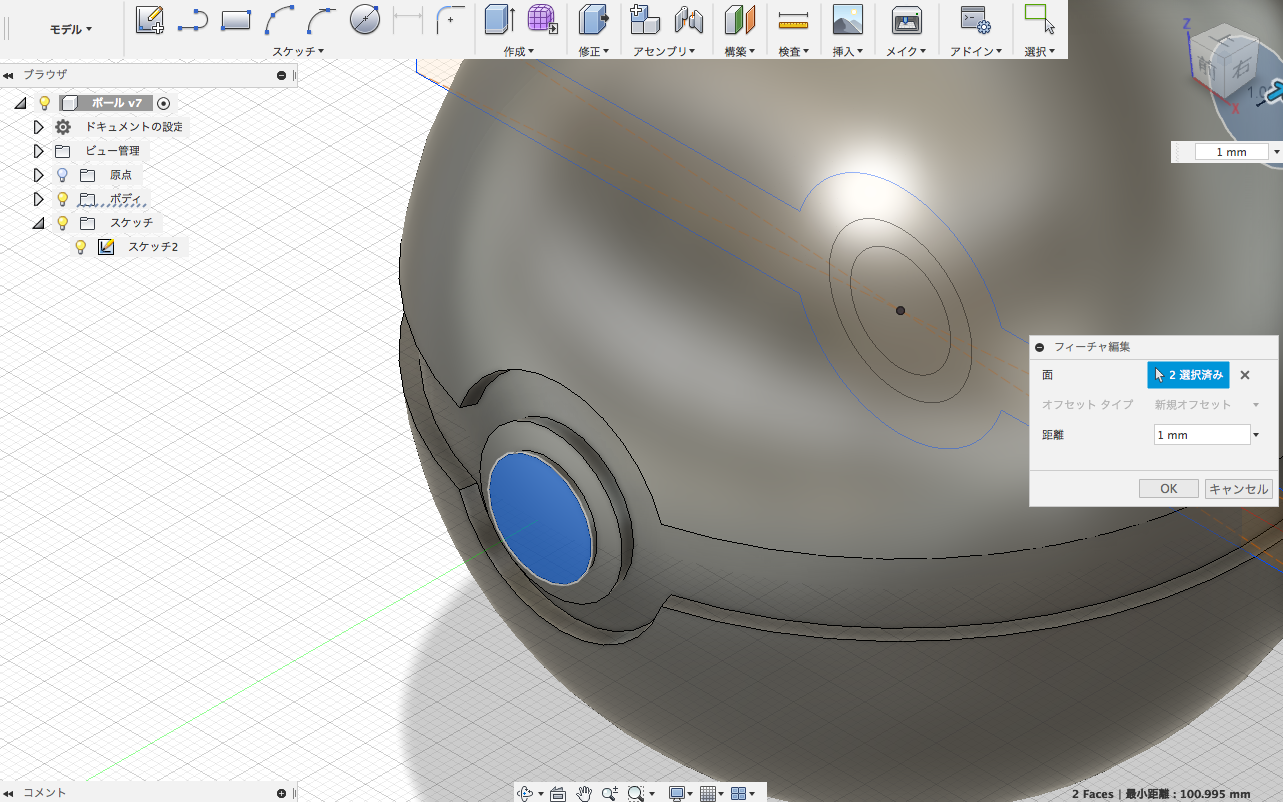Click the Create Sketch icon in the toolbar

(149, 19)
